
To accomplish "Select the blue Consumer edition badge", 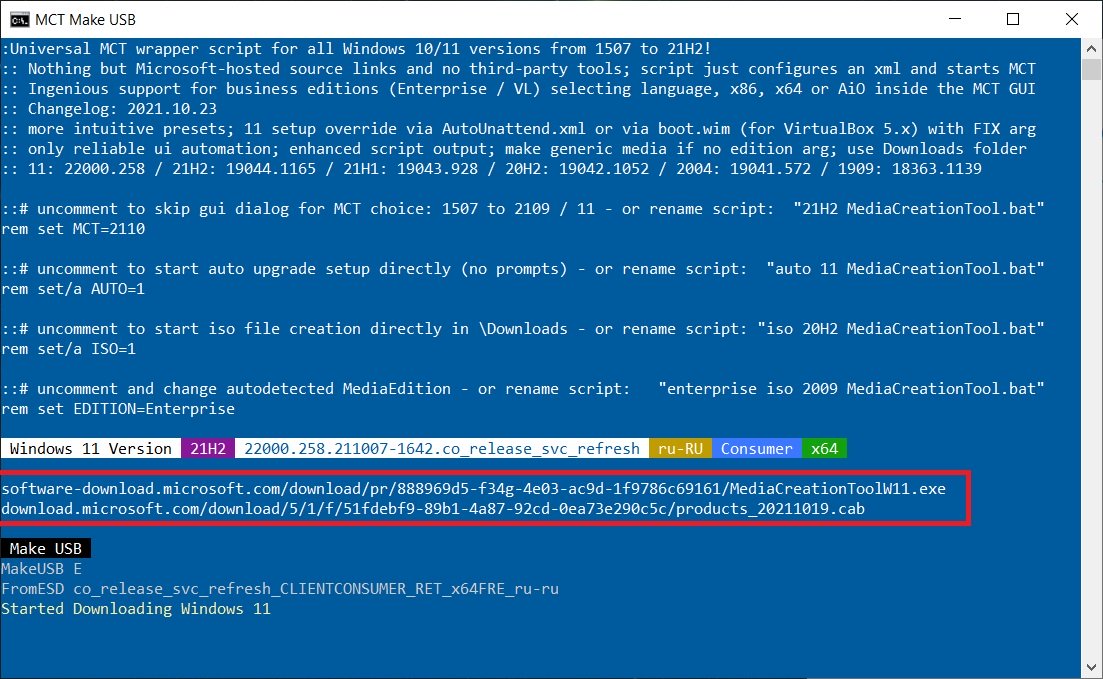I will click(757, 449).
